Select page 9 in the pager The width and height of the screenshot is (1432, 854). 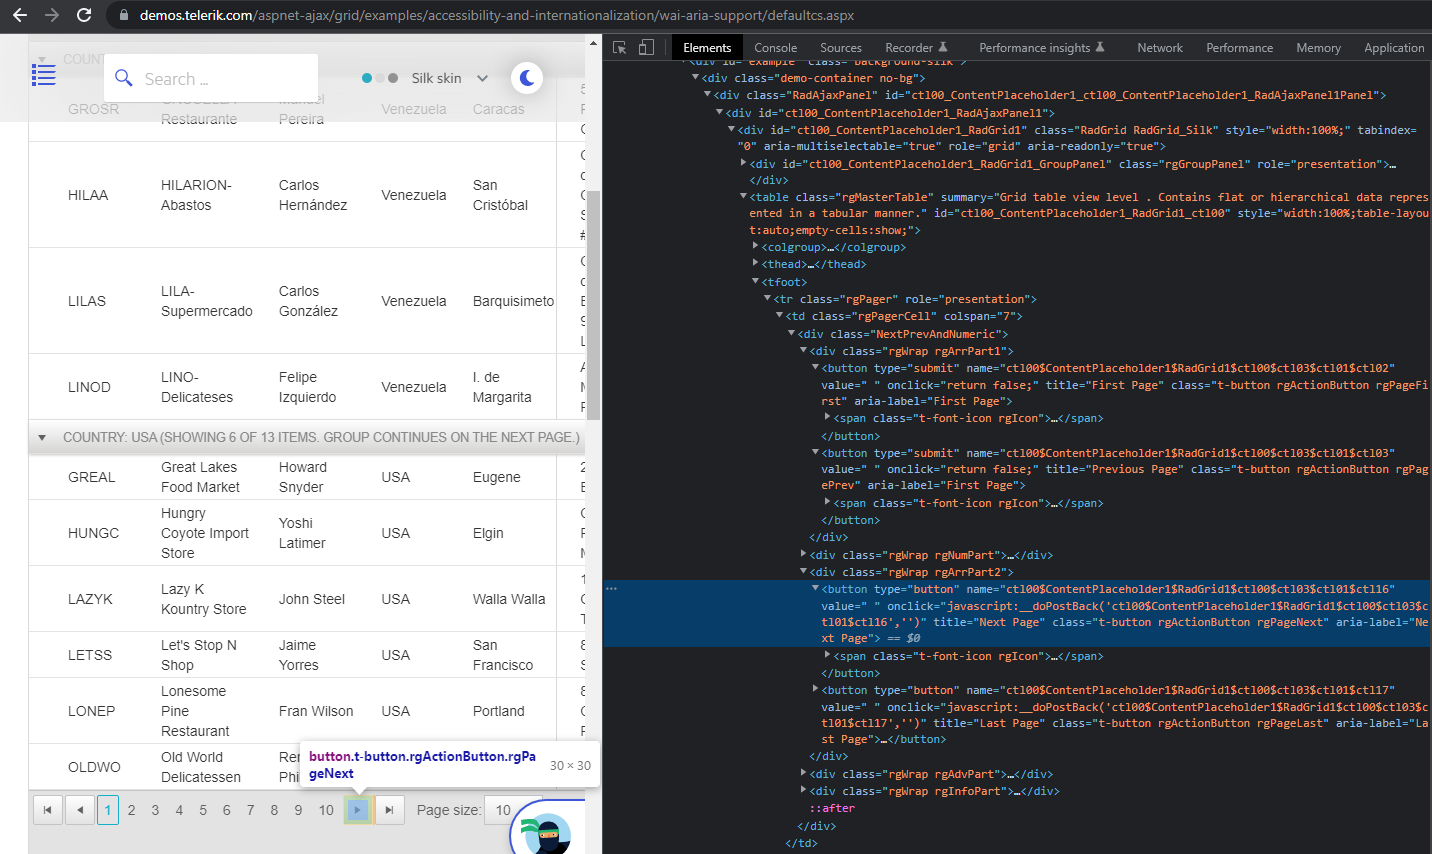tap(298, 810)
